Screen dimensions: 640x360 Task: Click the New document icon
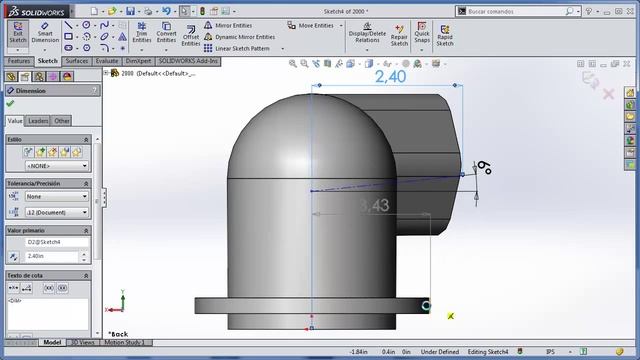pyautogui.click(x=94, y=11)
